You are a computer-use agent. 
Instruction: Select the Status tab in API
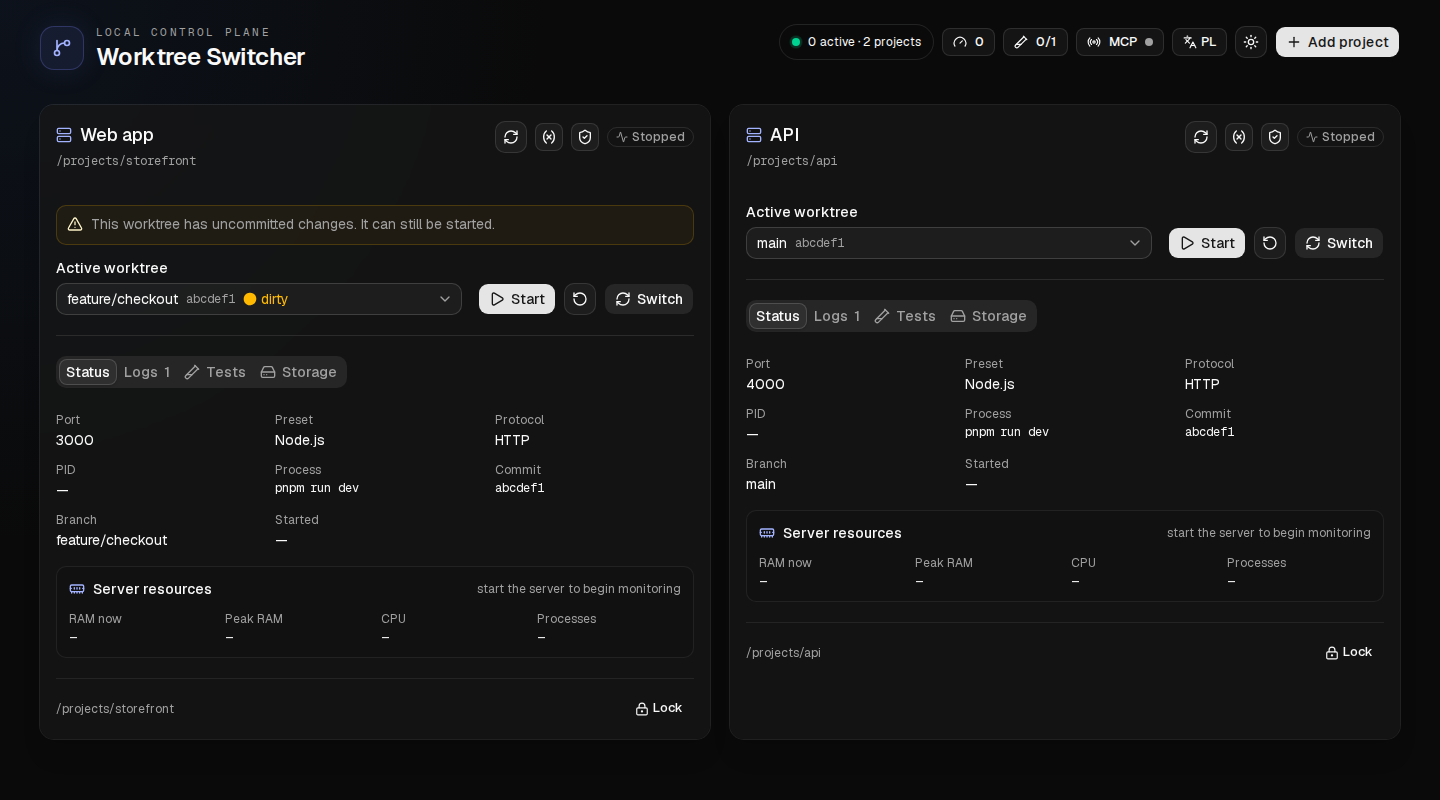[778, 316]
